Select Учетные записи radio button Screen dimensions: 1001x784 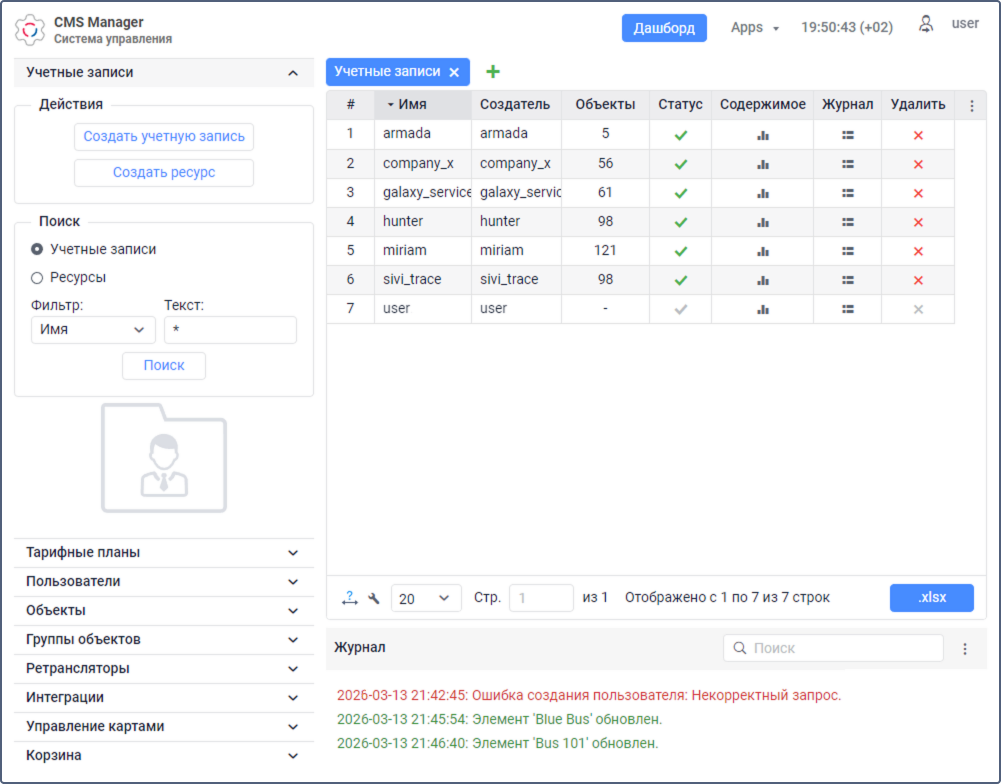[x=37, y=249]
